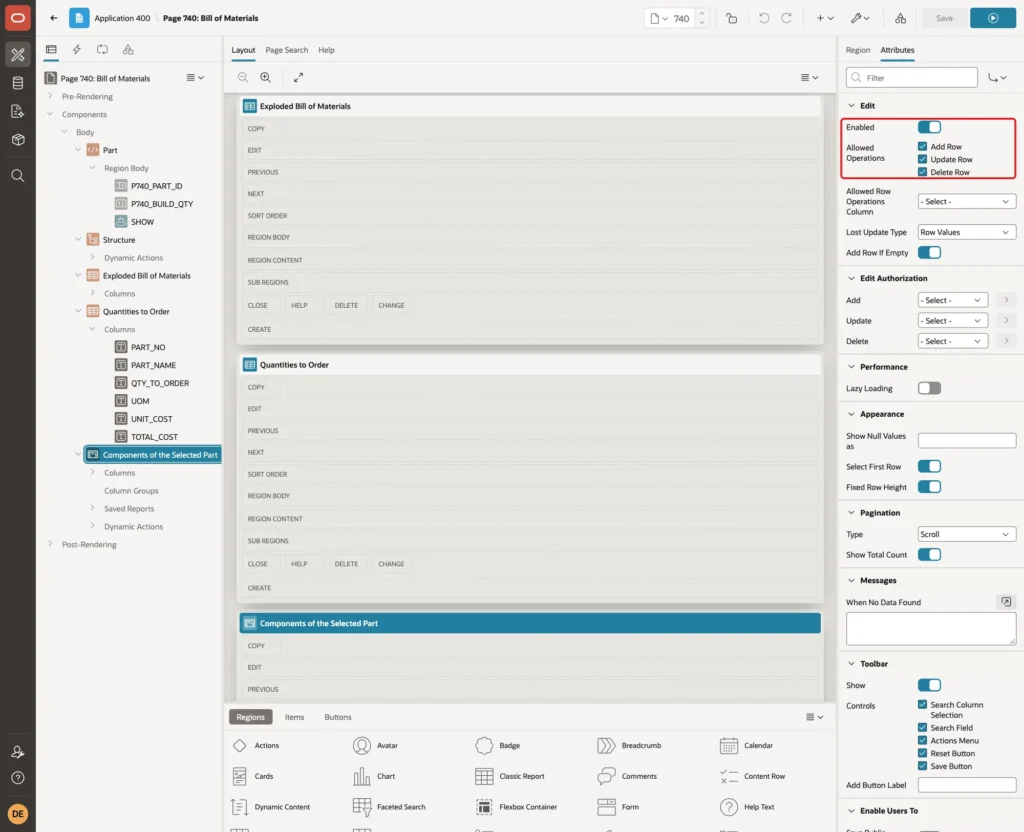This screenshot has height=832, width=1024.
Task: Select the Regions gallery tab
Action: 251,717
